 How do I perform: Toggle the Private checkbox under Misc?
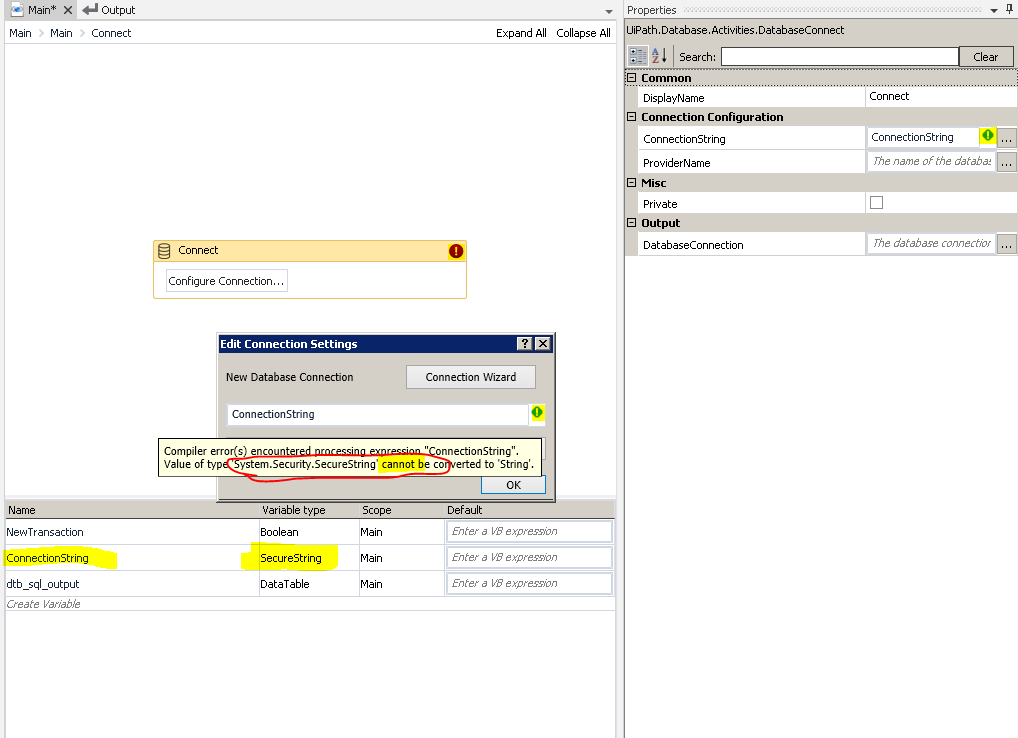pos(877,202)
